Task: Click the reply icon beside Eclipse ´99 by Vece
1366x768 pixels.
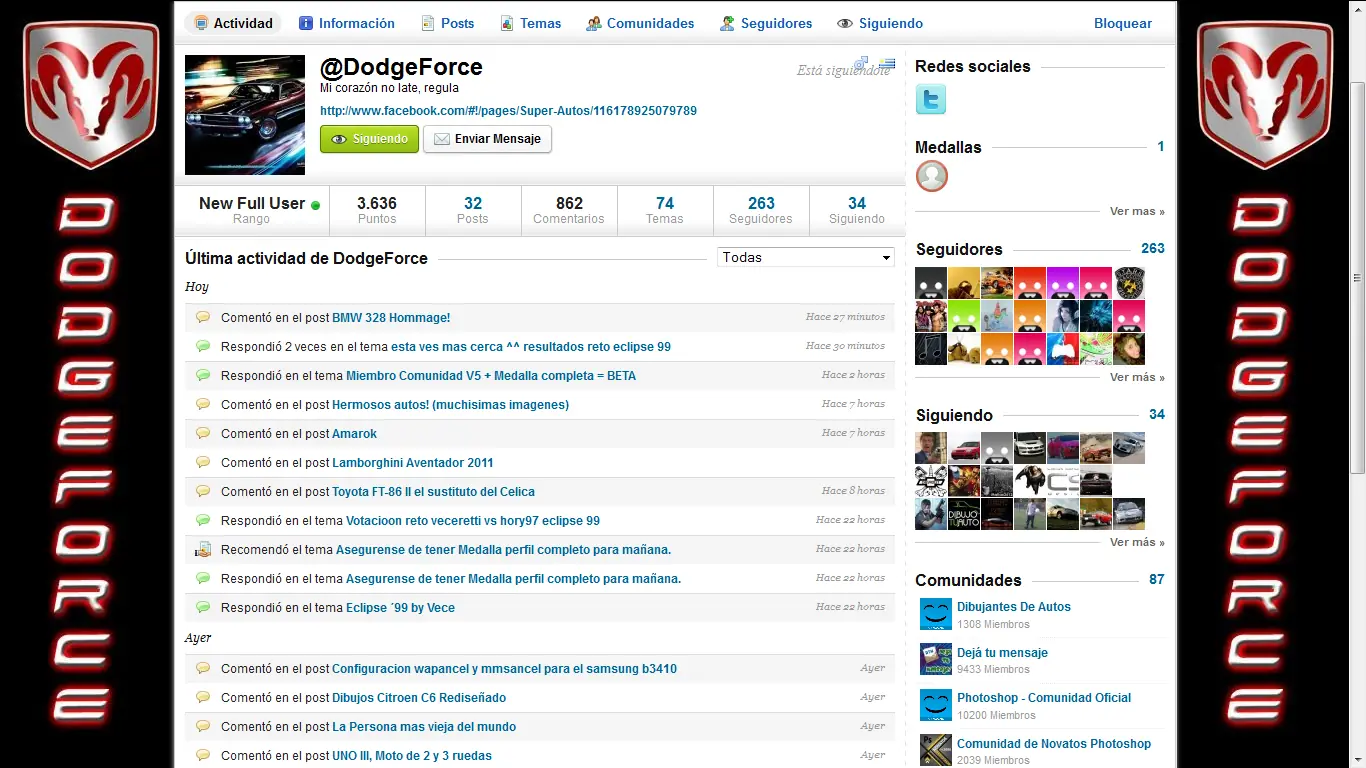Action: tap(203, 607)
